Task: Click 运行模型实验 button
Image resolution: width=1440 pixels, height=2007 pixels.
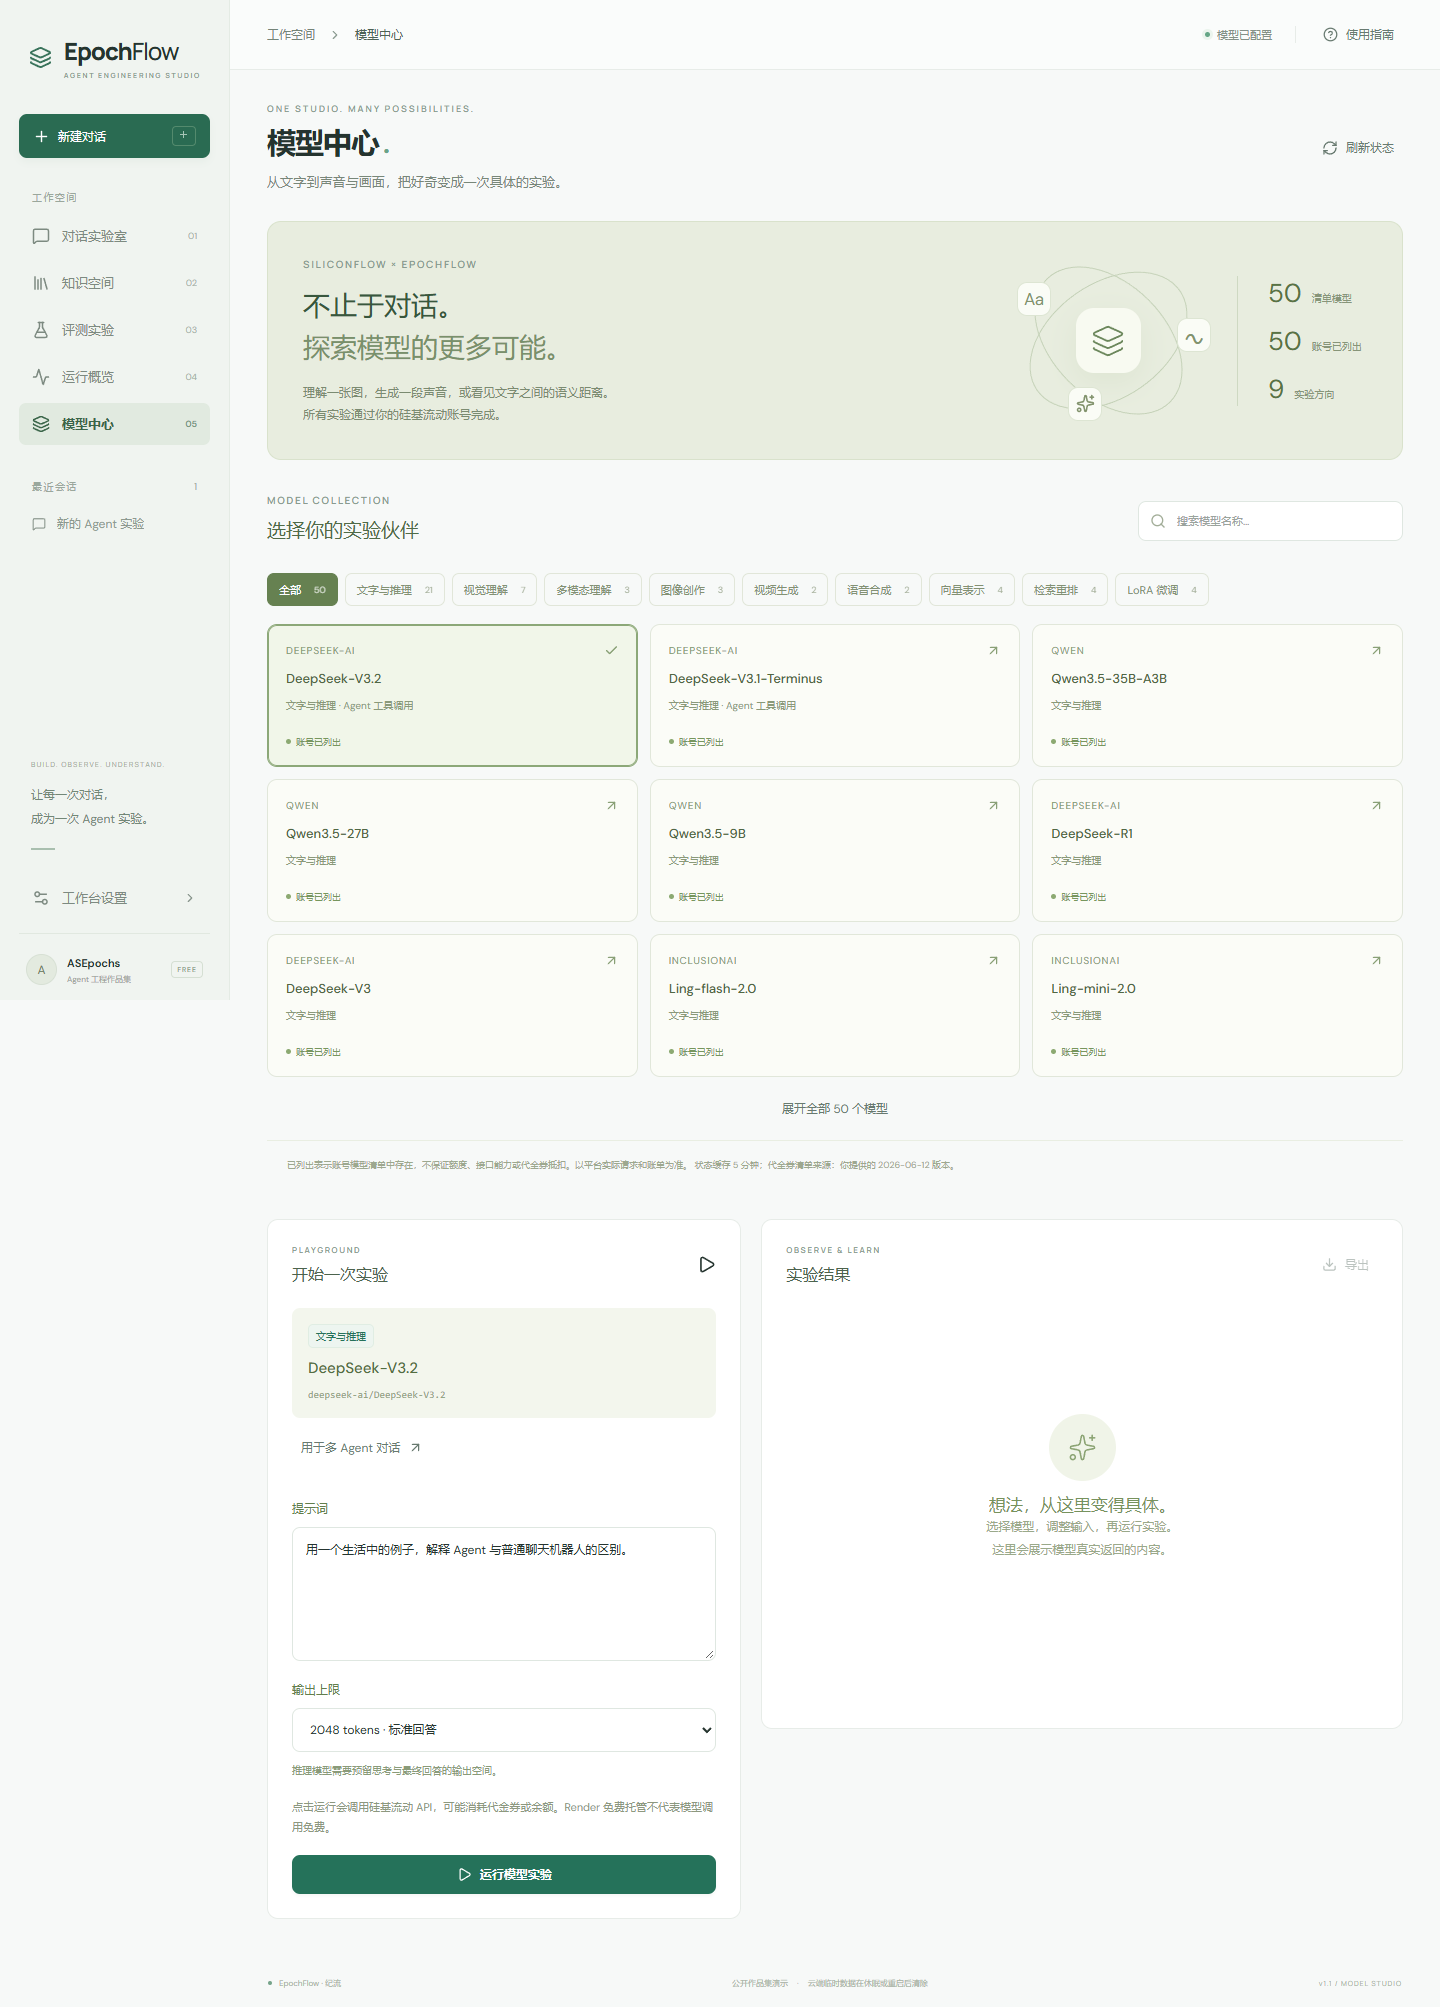Action: click(504, 1874)
